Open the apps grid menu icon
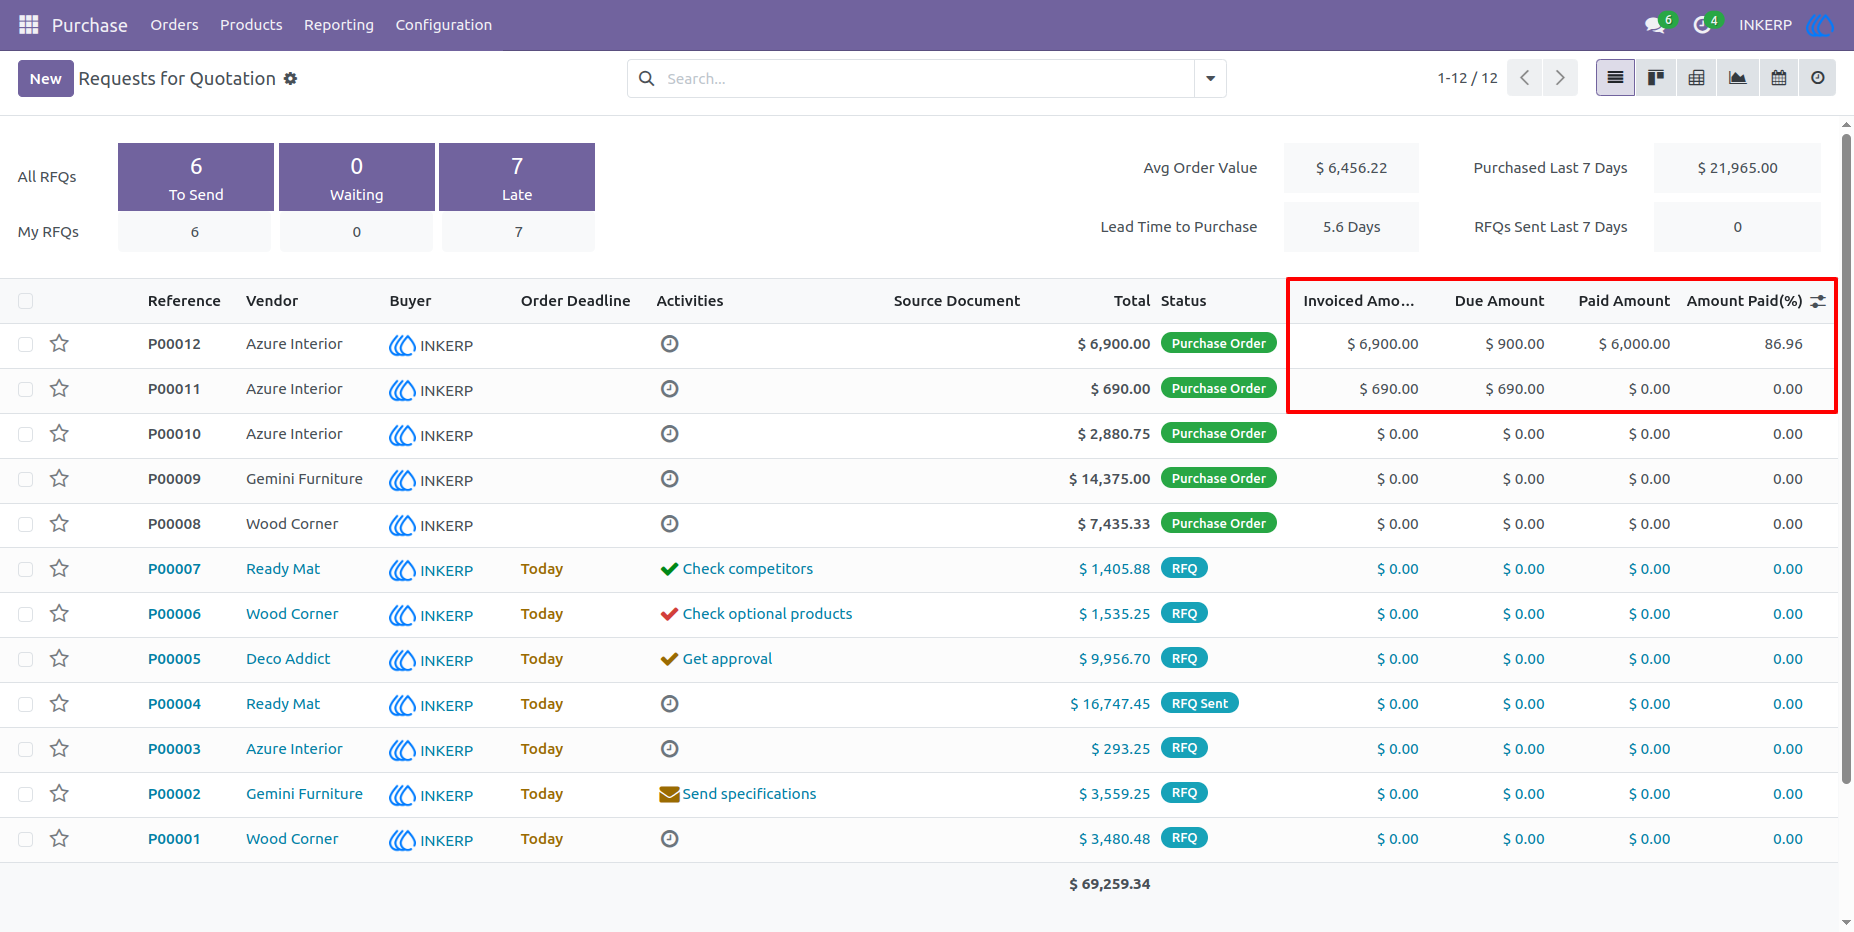Viewport: 1854px width, 932px height. 29,25
